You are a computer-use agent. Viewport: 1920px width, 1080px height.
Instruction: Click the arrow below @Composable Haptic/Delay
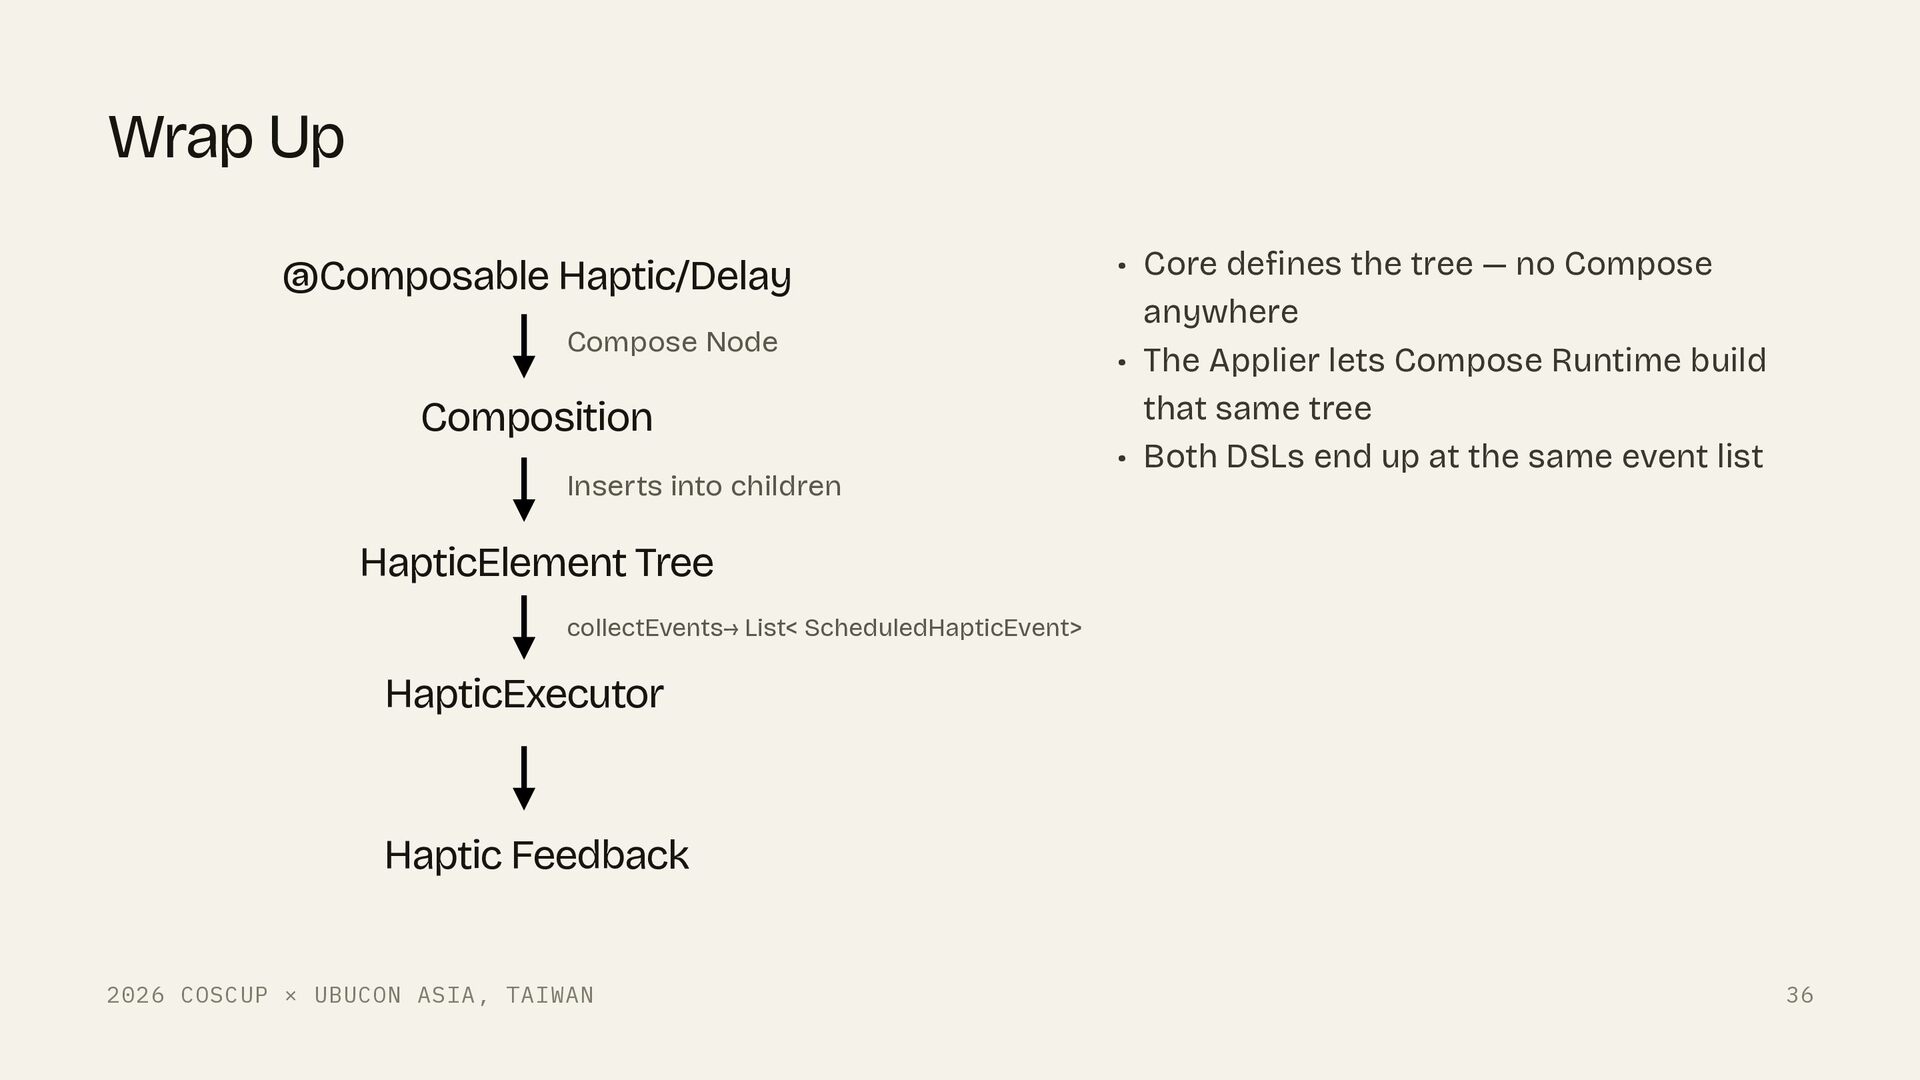point(523,346)
